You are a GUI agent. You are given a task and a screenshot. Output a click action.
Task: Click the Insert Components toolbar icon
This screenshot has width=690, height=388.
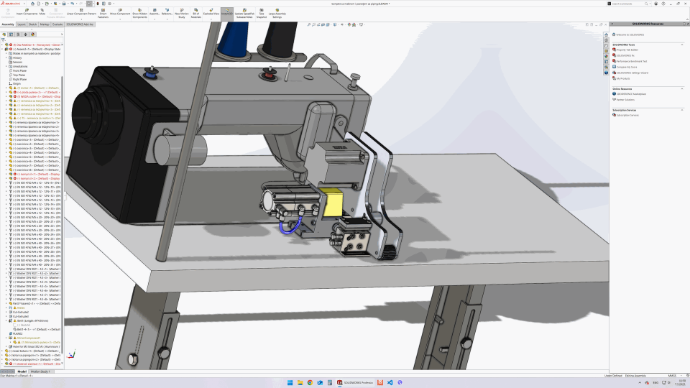[x=27, y=11]
